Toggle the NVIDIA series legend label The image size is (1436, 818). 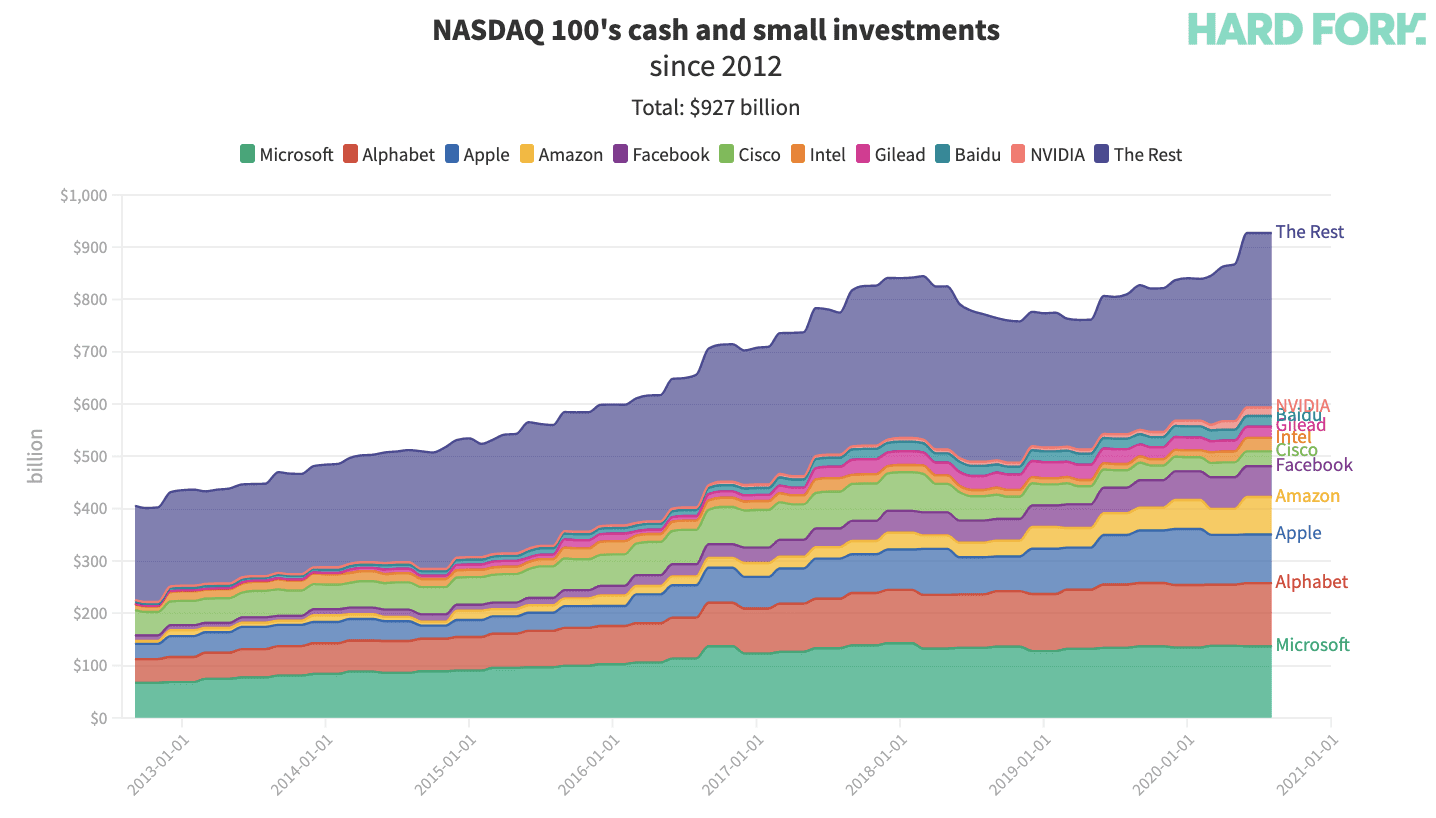[x=1057, y=155]
